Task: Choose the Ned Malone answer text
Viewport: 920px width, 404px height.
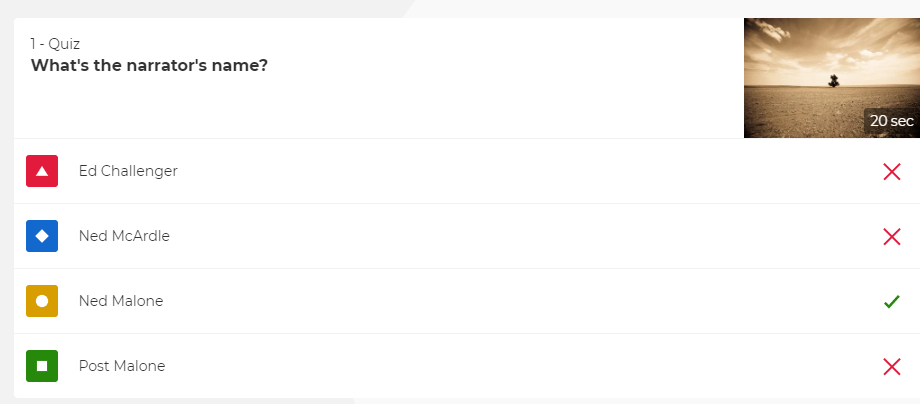Action: coord(121,301)
